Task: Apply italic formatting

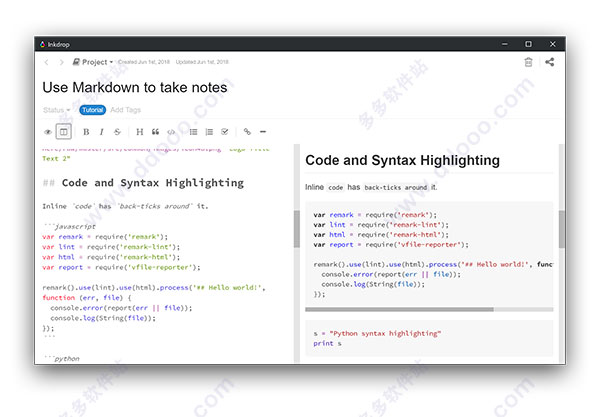Action: [101, 132]
